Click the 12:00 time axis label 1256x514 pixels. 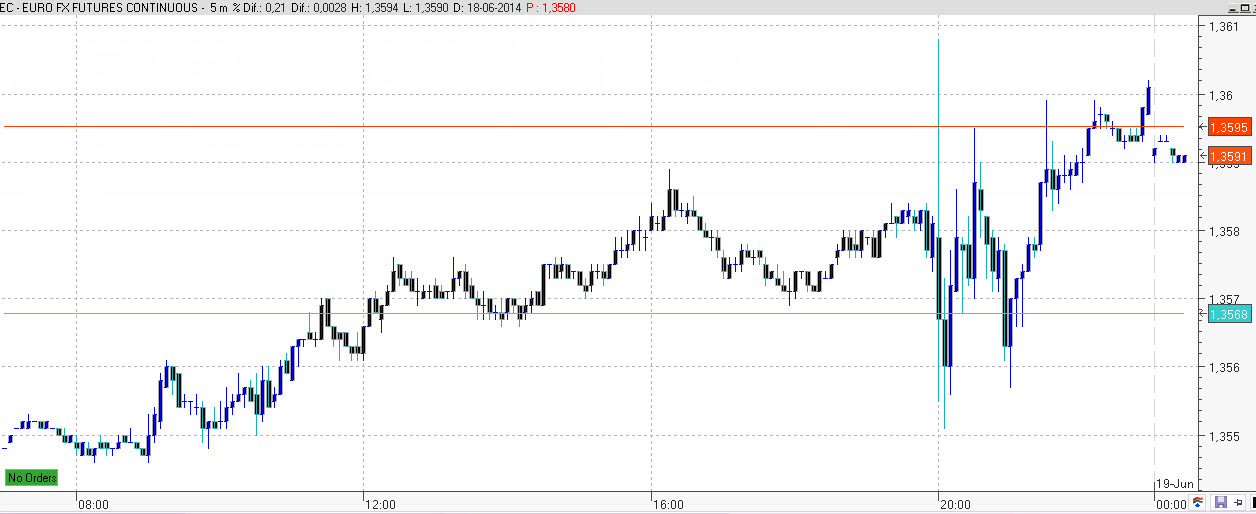(380, 503)
